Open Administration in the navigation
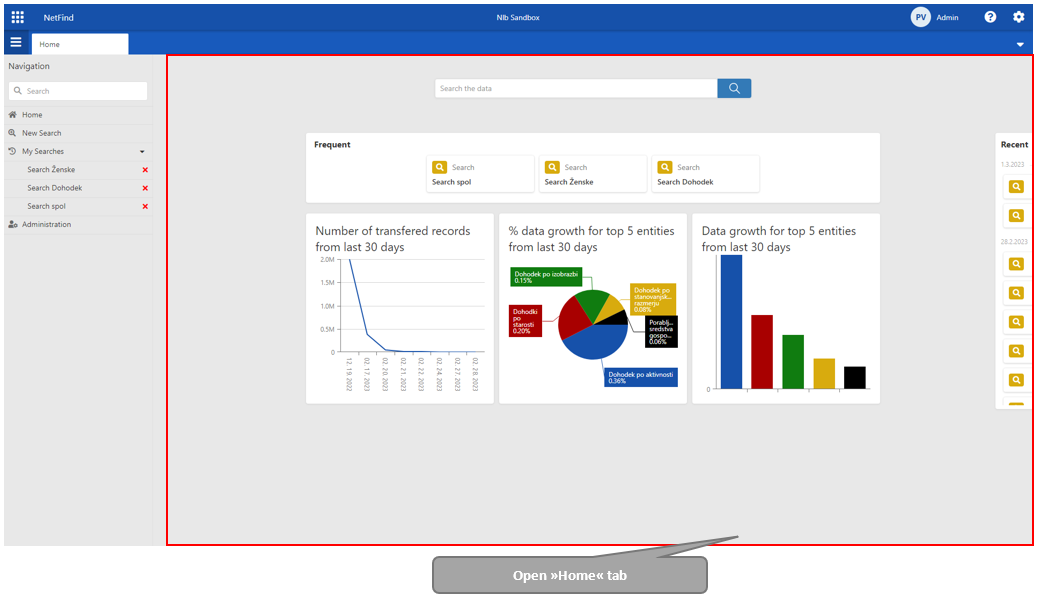This screenshot has width=1040, height=597. (46, 224)
